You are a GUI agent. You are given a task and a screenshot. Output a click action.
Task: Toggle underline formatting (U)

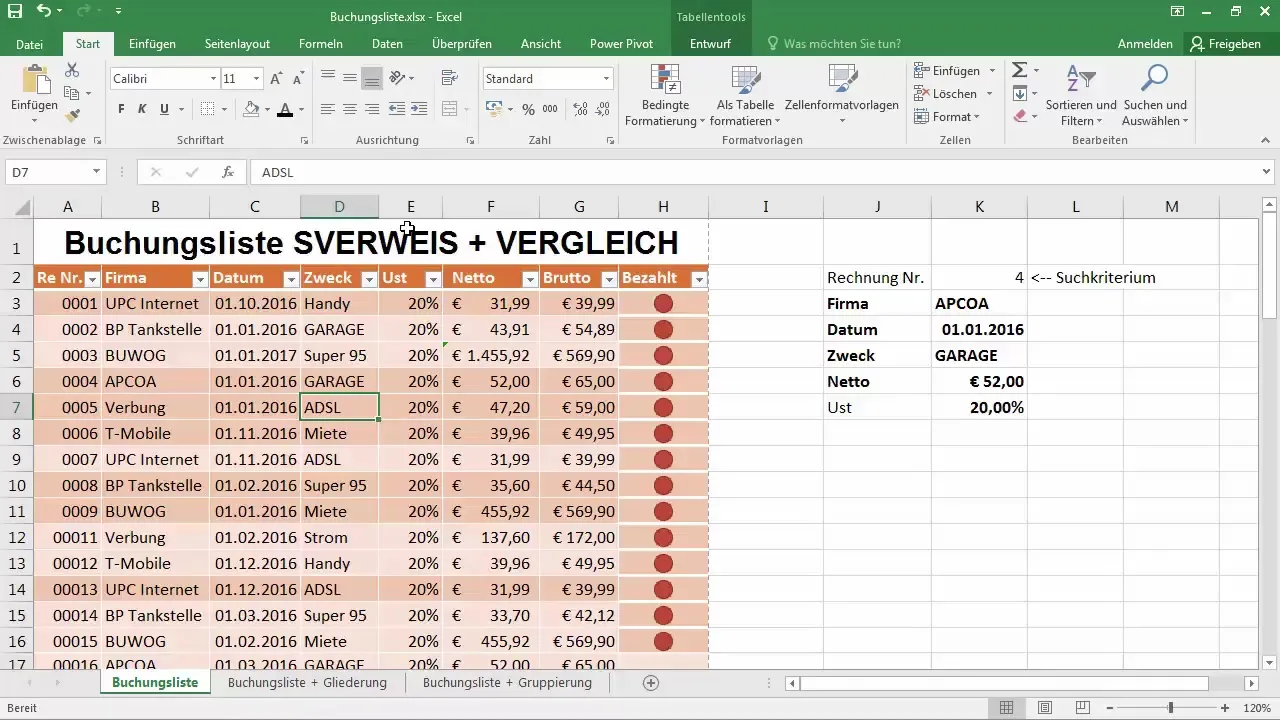point(164,109)
